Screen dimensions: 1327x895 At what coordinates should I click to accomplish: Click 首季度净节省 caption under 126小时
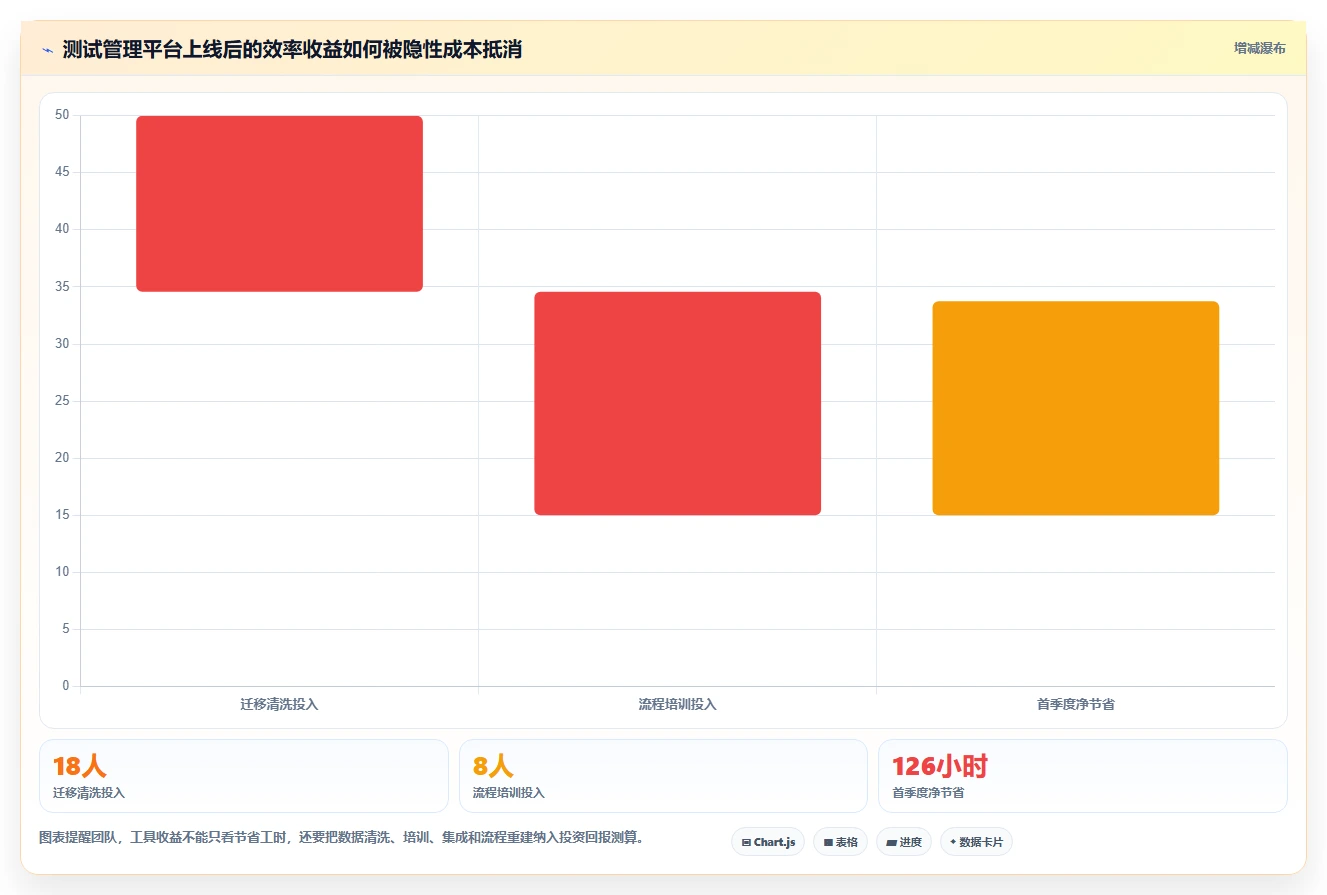tap(928, 793)
